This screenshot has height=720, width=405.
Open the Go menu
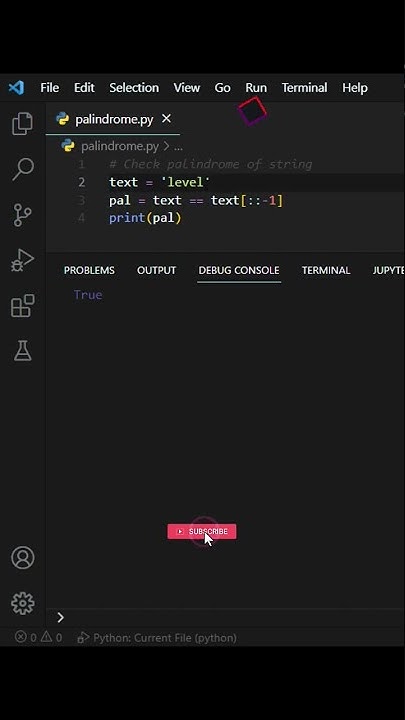click(x=222, y=88)
